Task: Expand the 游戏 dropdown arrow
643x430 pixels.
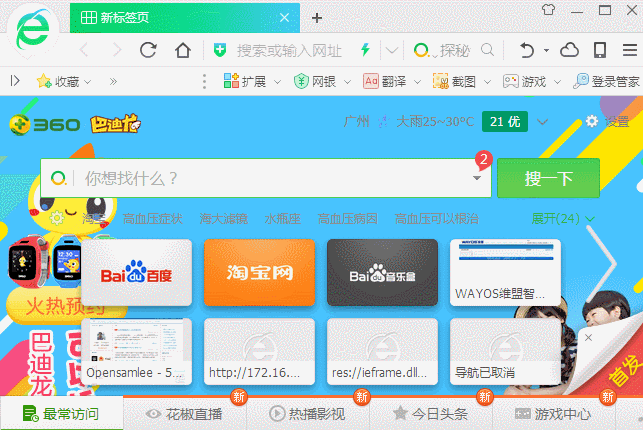Action: pyautogui.click(x=557, y=82)
